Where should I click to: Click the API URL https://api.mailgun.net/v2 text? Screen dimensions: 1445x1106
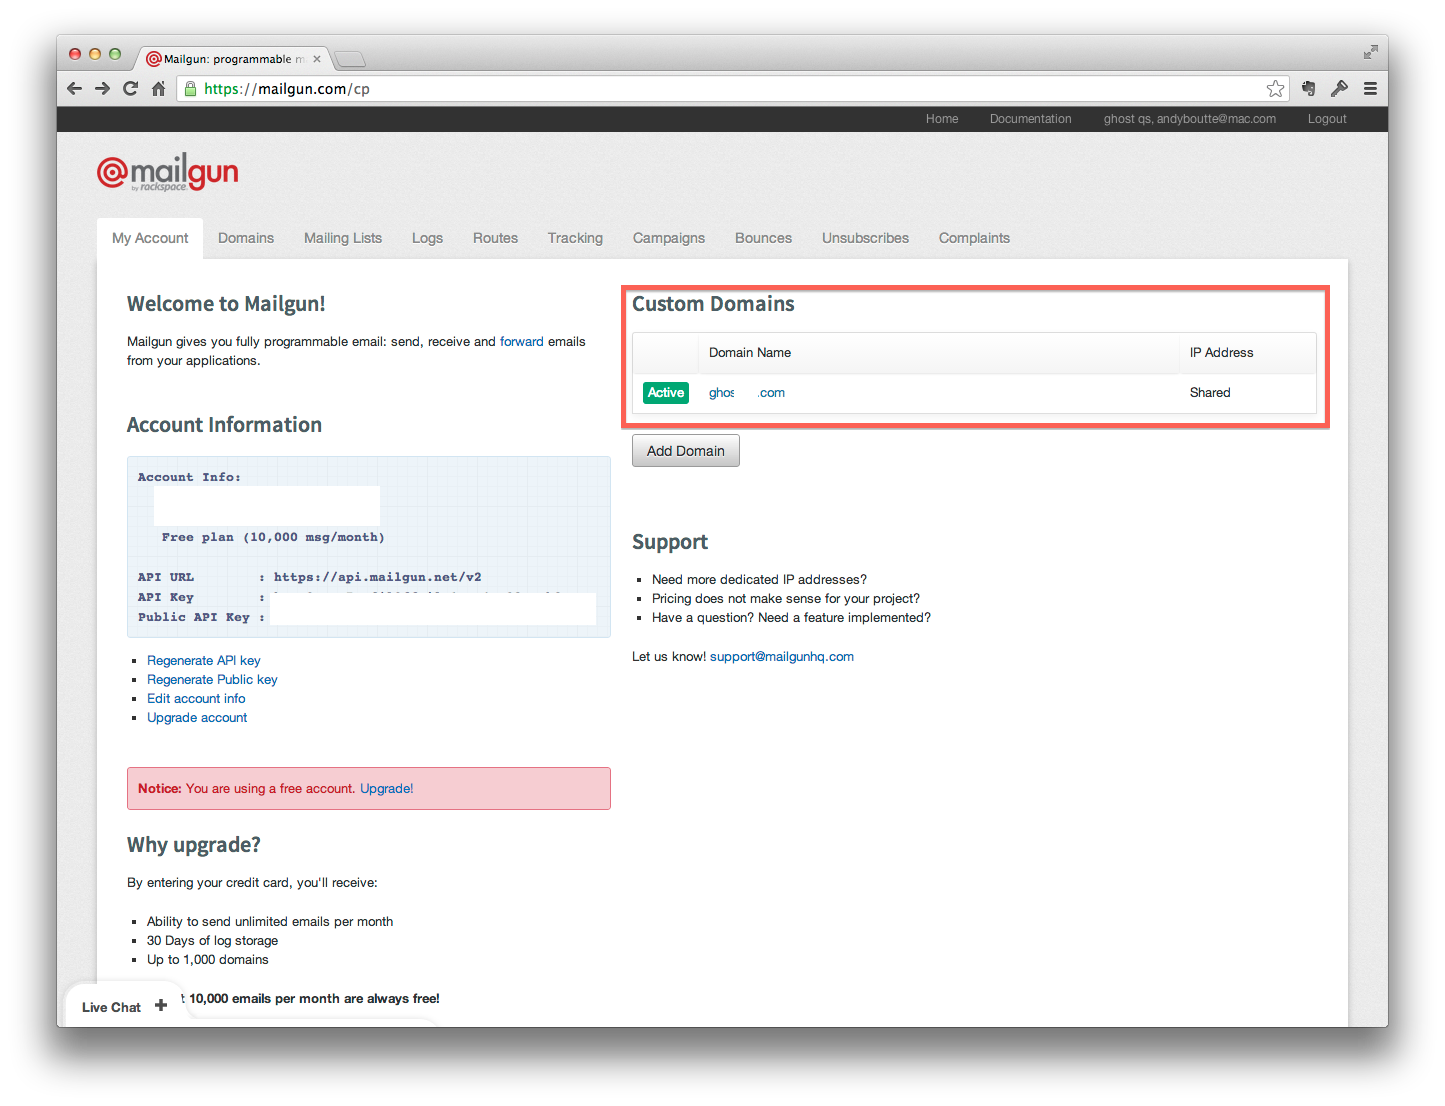pos(378,577)
